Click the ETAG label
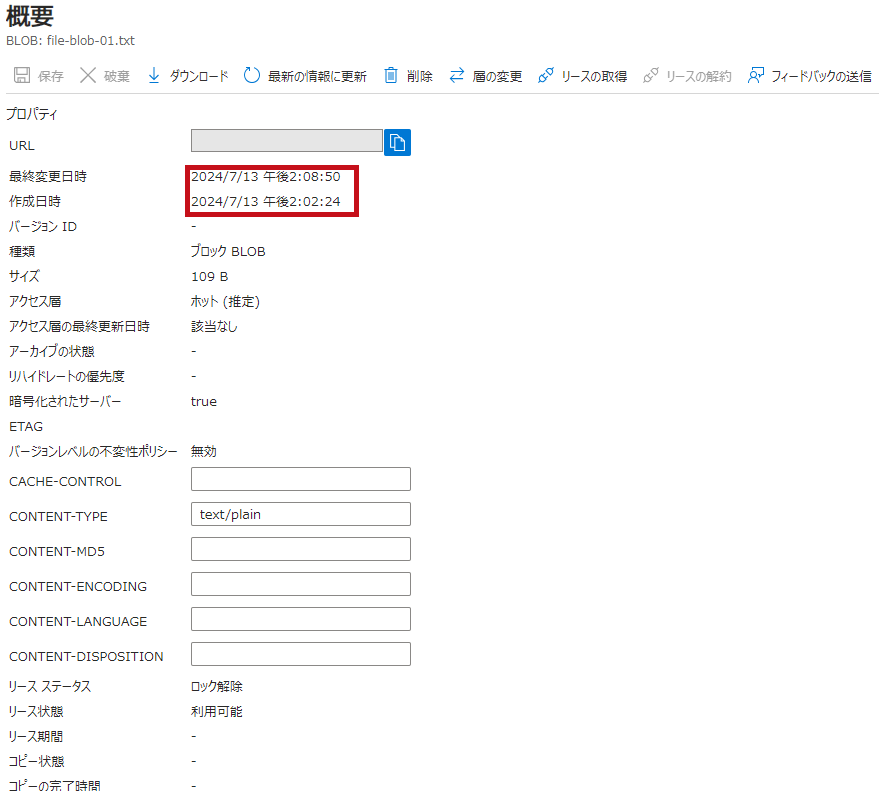879x791 pixels. pyautogui.click(x=26, y=427)
